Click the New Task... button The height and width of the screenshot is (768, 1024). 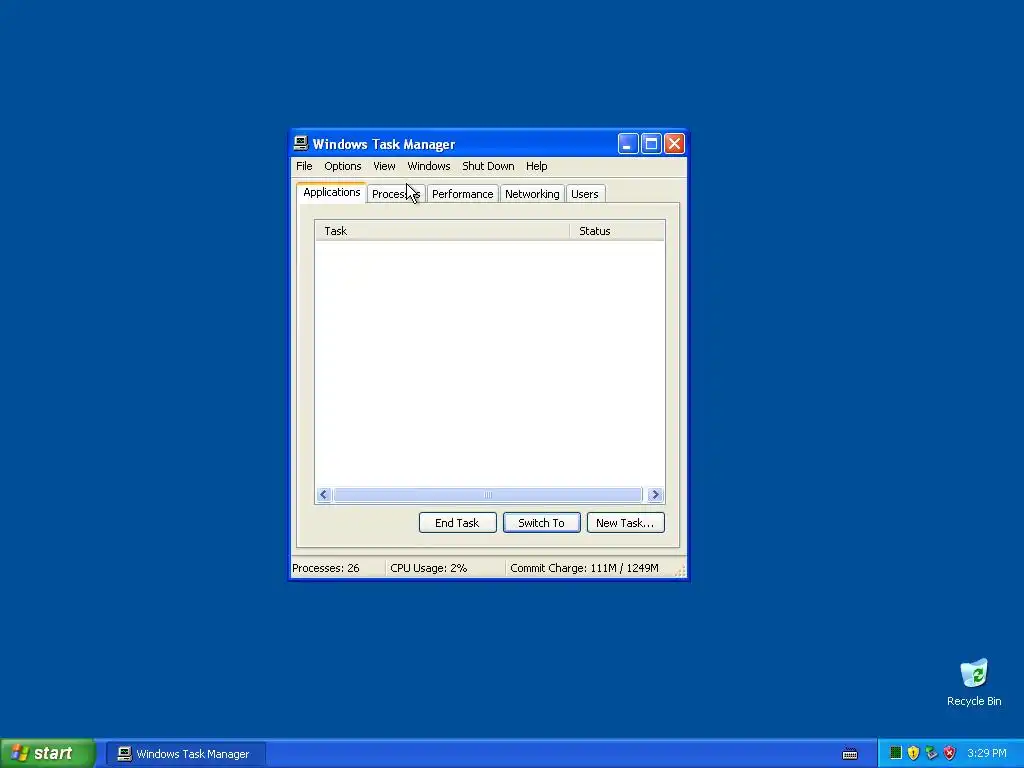click(x=625, y=522)
